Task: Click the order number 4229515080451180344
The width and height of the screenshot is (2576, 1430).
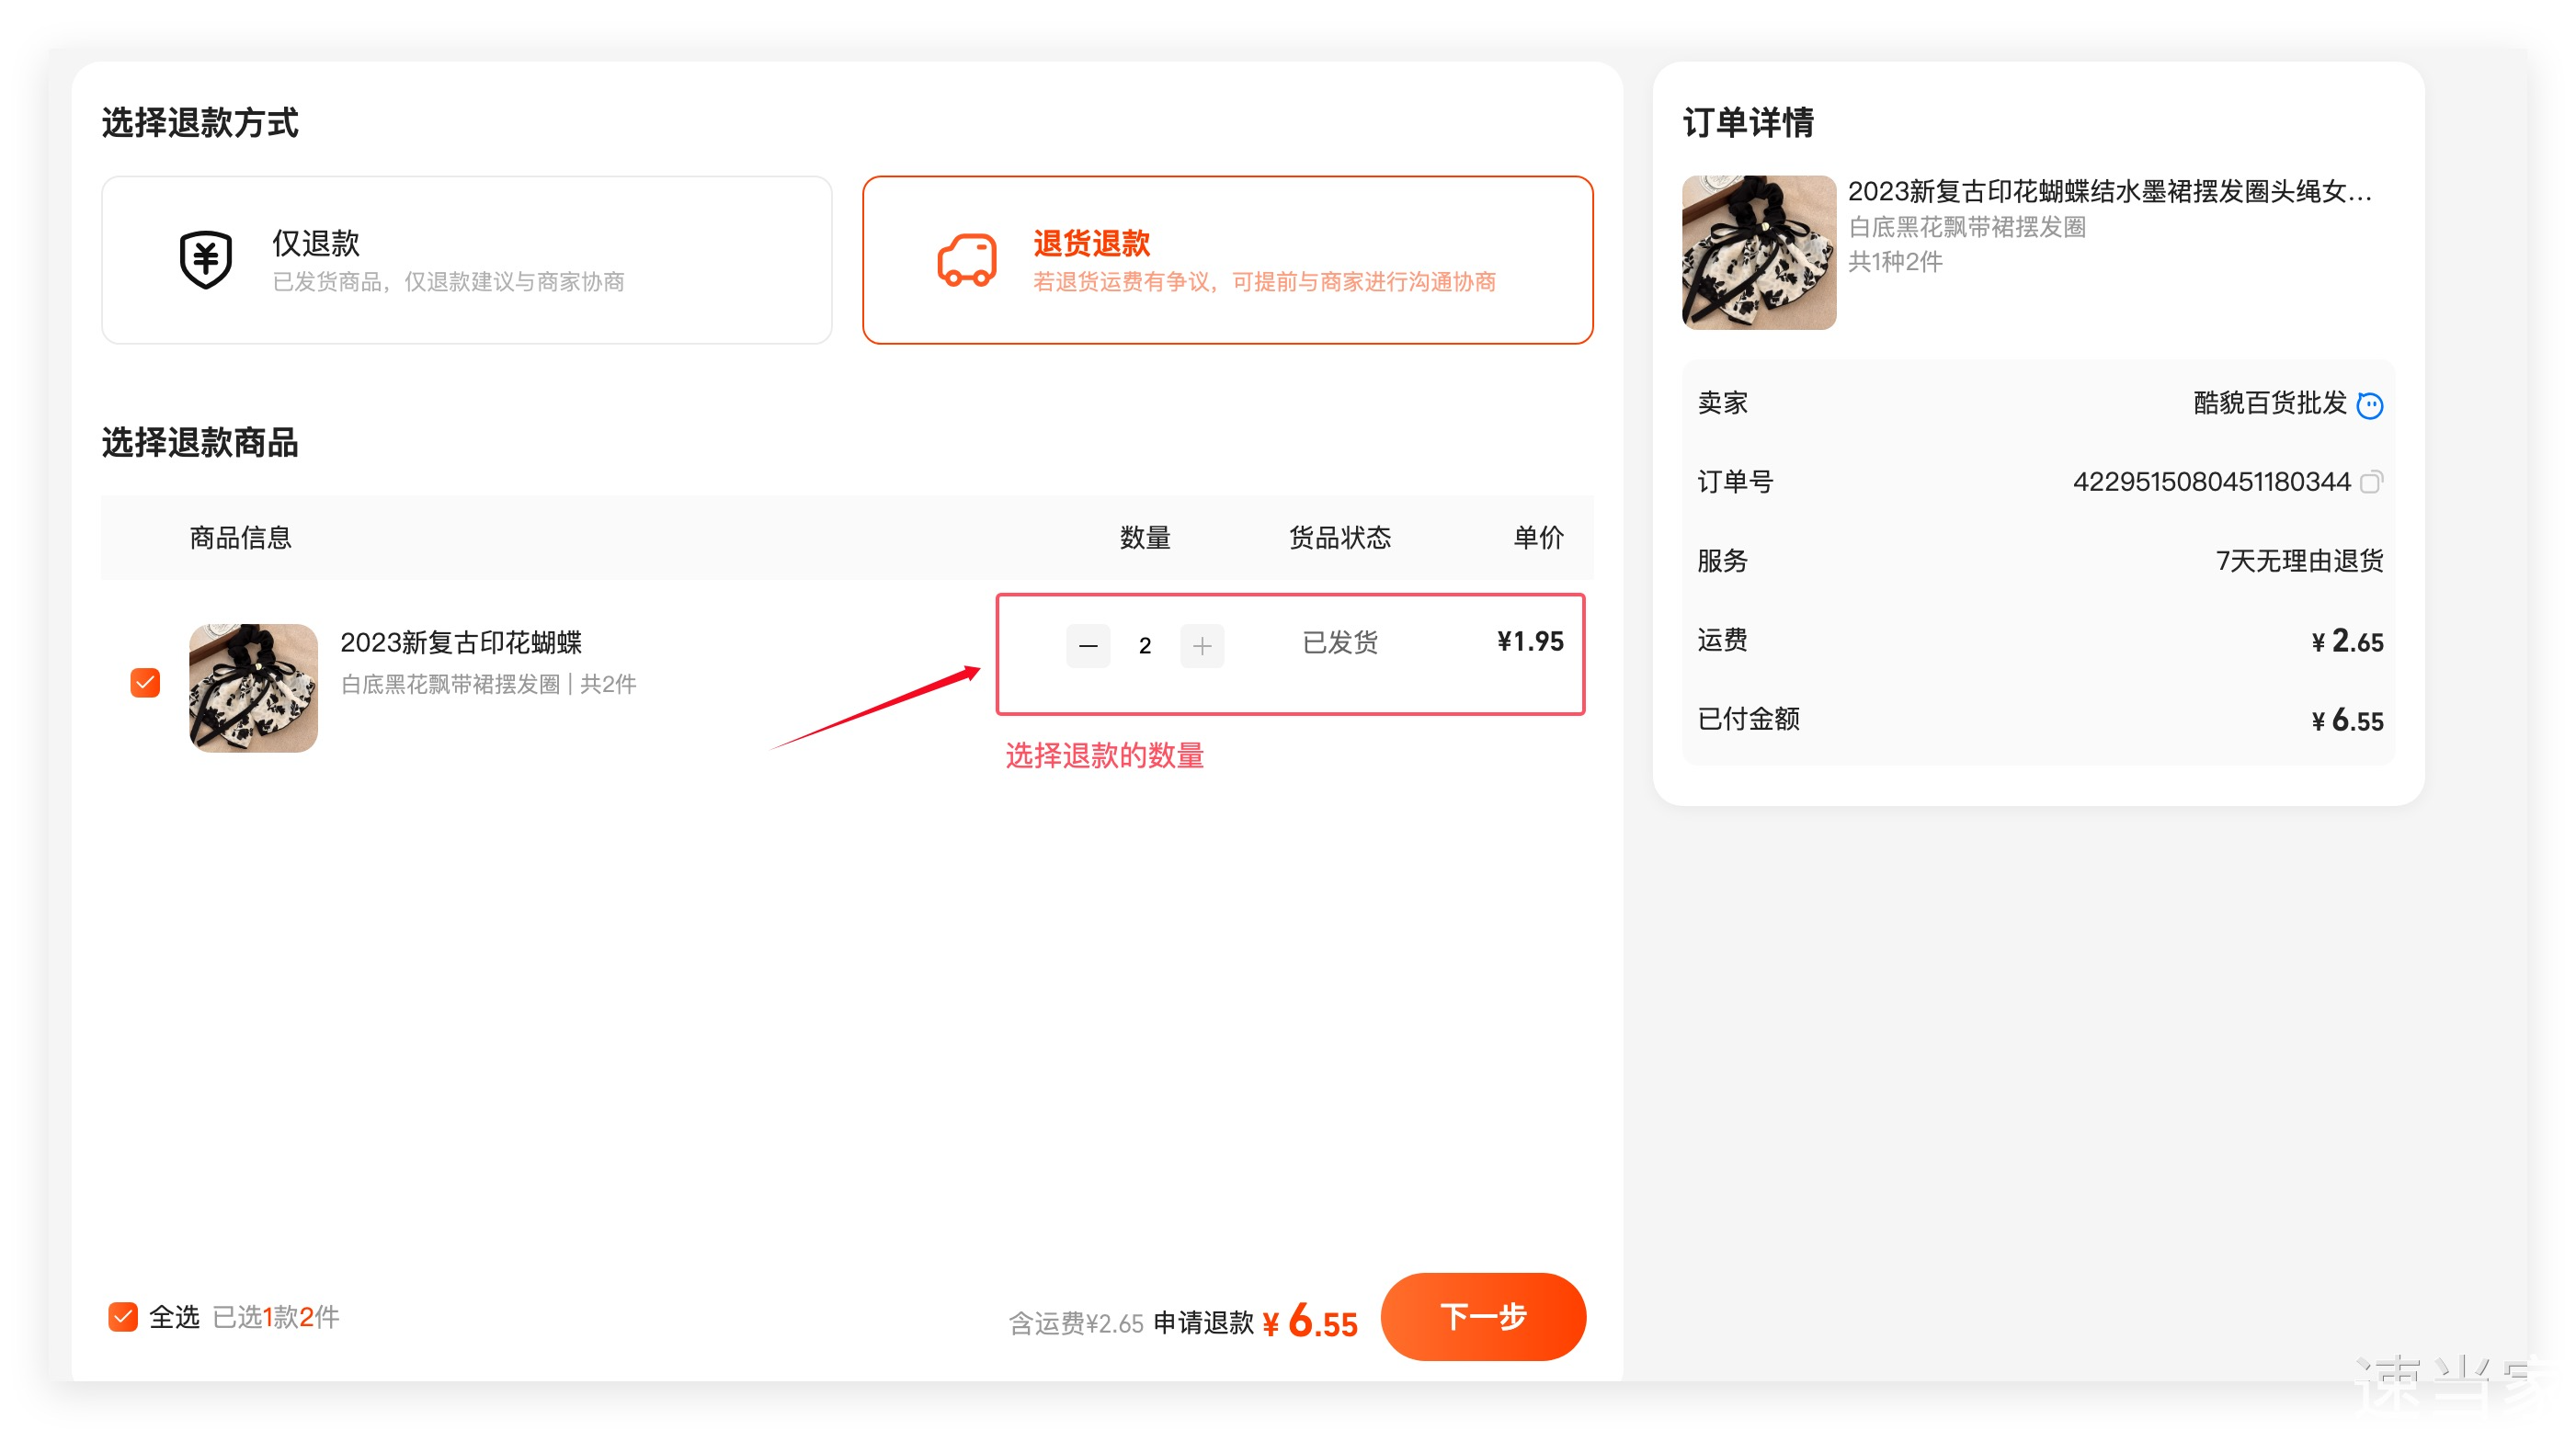Action: 2211,482
